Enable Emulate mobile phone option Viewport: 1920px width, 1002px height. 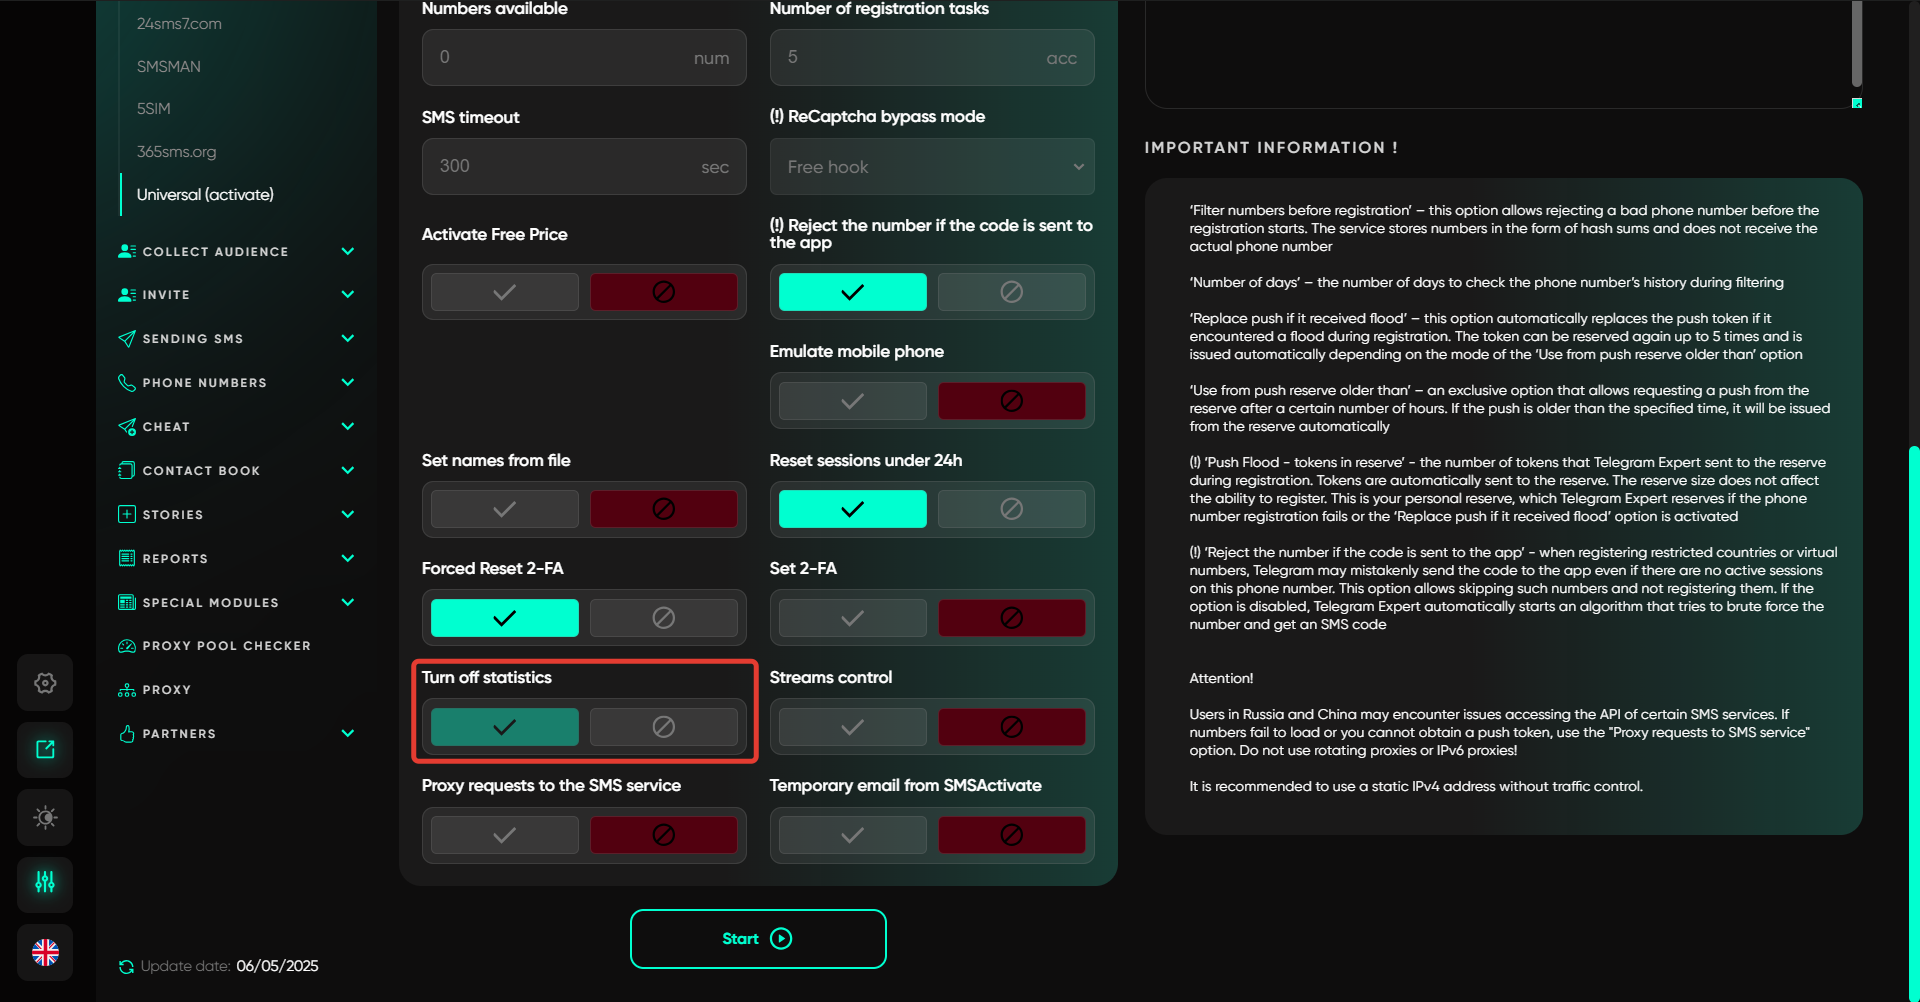[x=852, y=401]
